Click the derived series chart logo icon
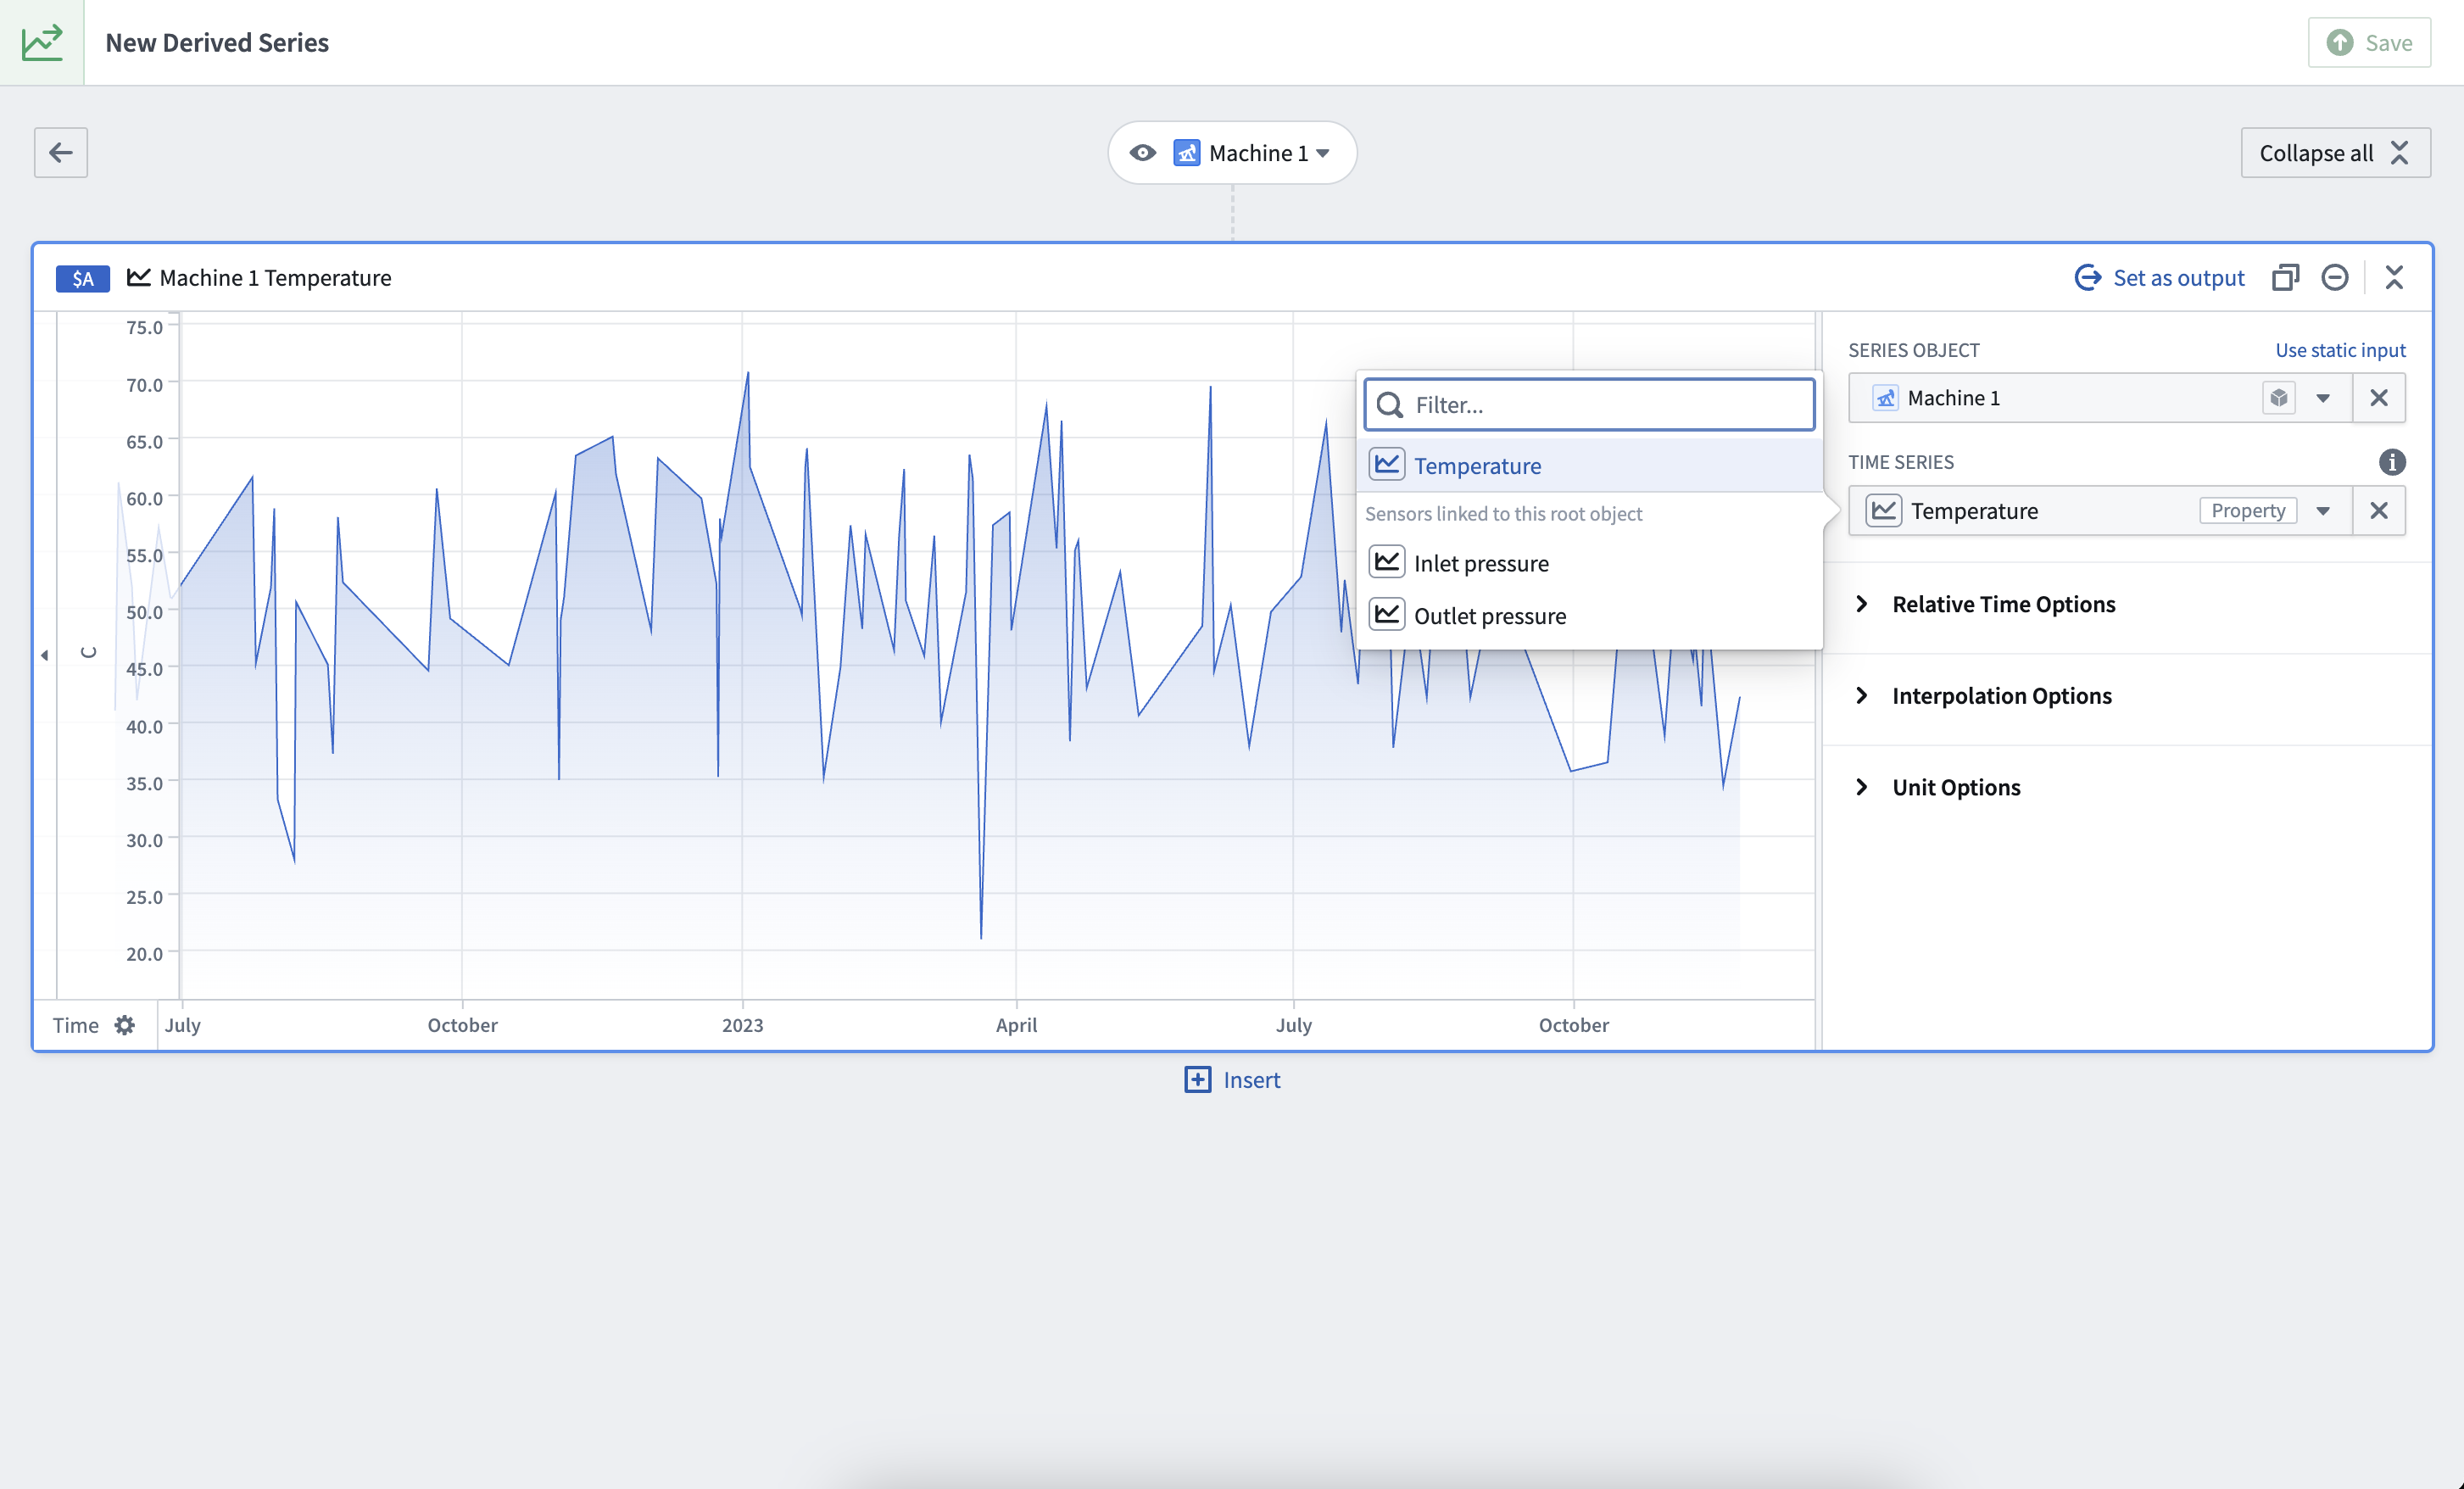 [x=42, y=42]
